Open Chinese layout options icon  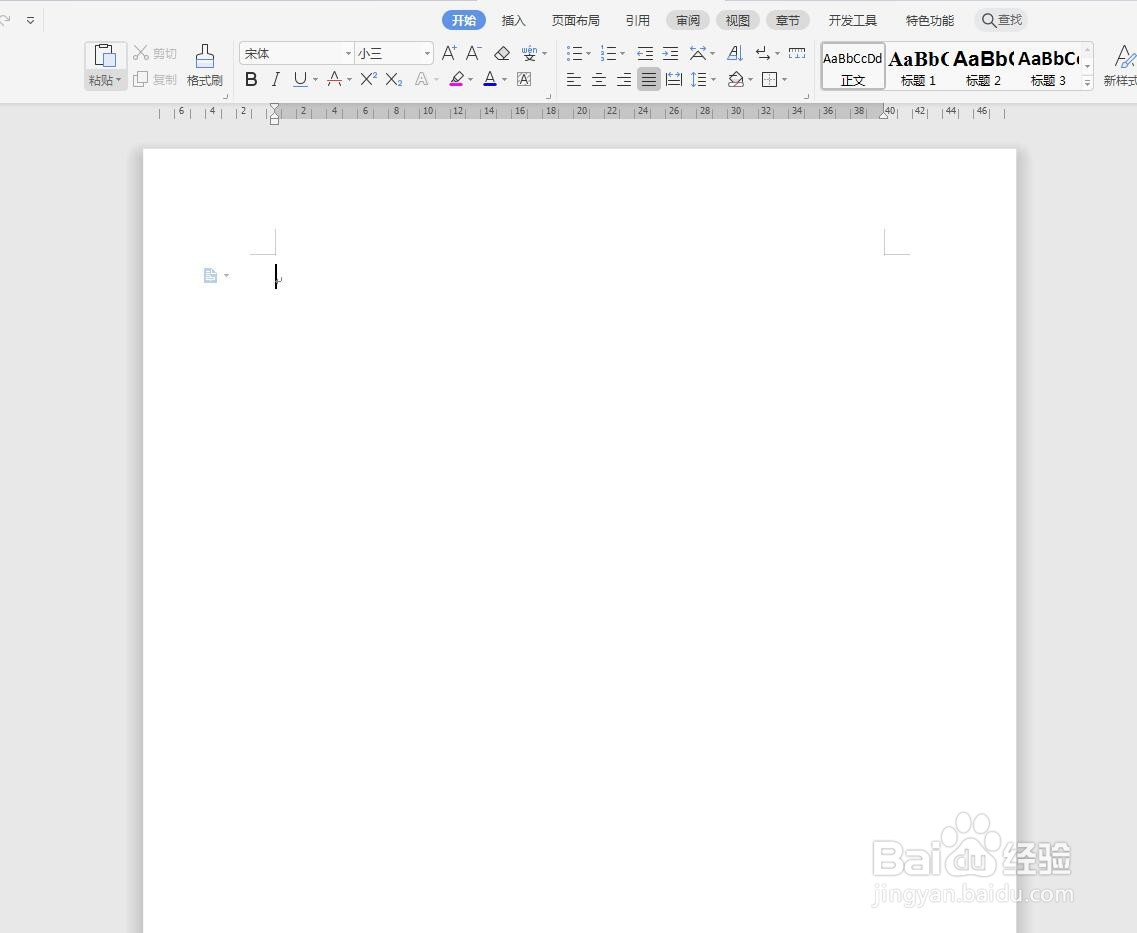698,53
